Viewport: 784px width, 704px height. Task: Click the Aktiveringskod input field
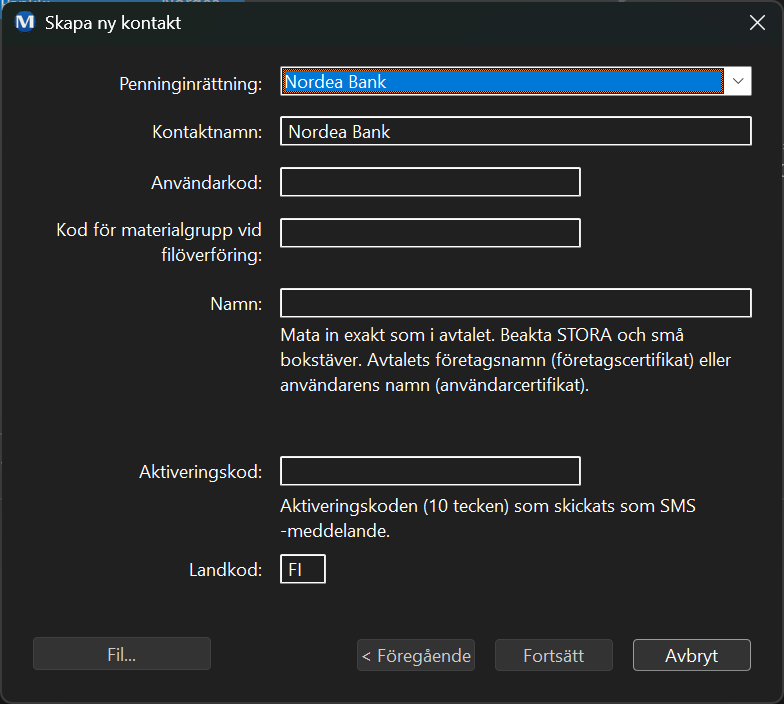click(x=430, y=470)
